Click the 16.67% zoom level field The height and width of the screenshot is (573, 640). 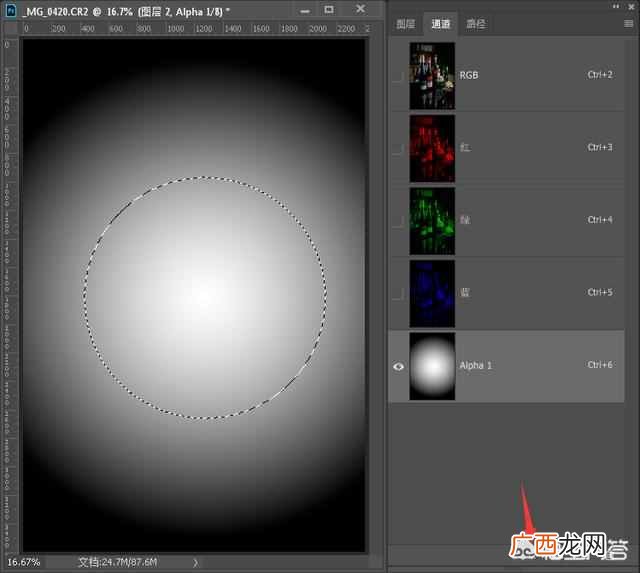[x=24, y=562]
